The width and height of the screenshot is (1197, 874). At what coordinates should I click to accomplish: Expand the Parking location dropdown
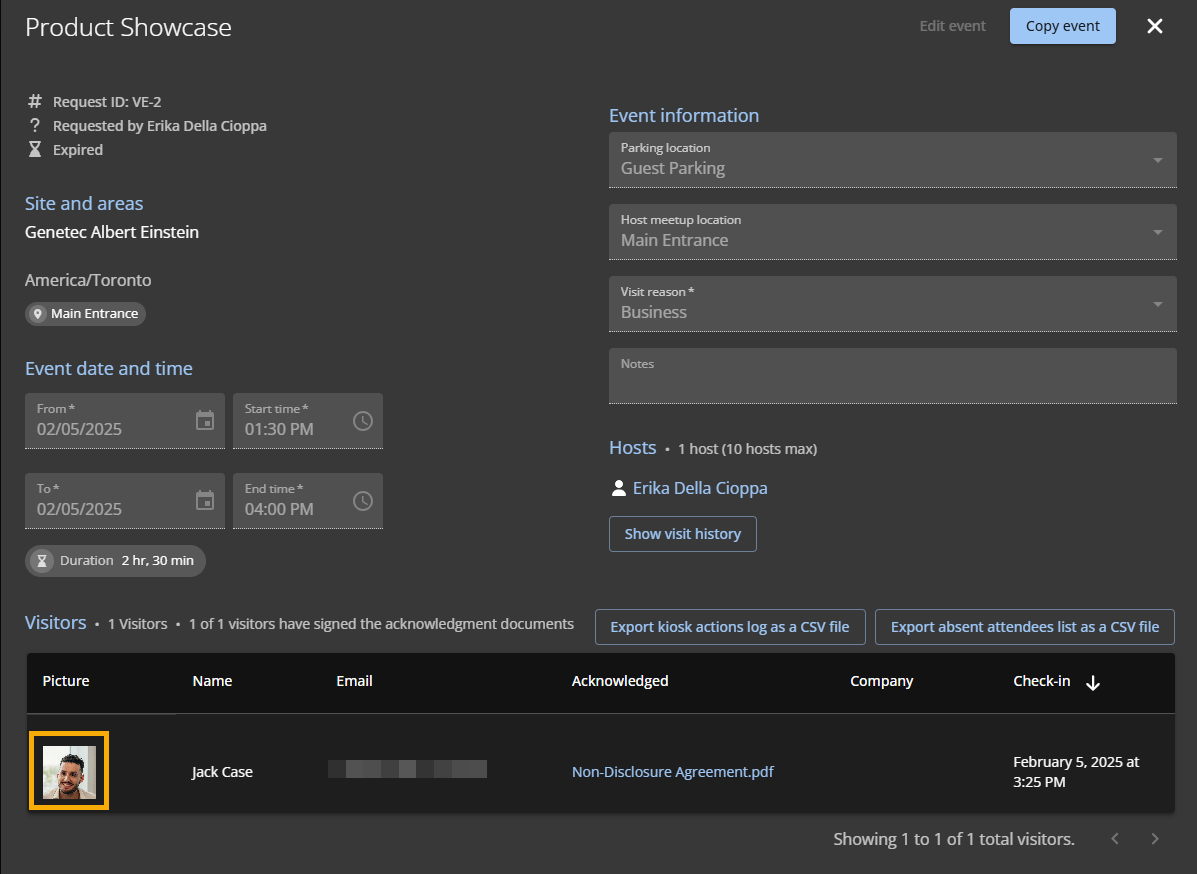click(x=1157, y=160)
